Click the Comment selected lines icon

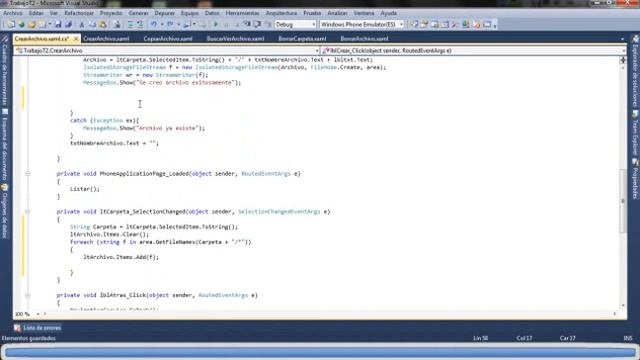(x=131, y=24)
